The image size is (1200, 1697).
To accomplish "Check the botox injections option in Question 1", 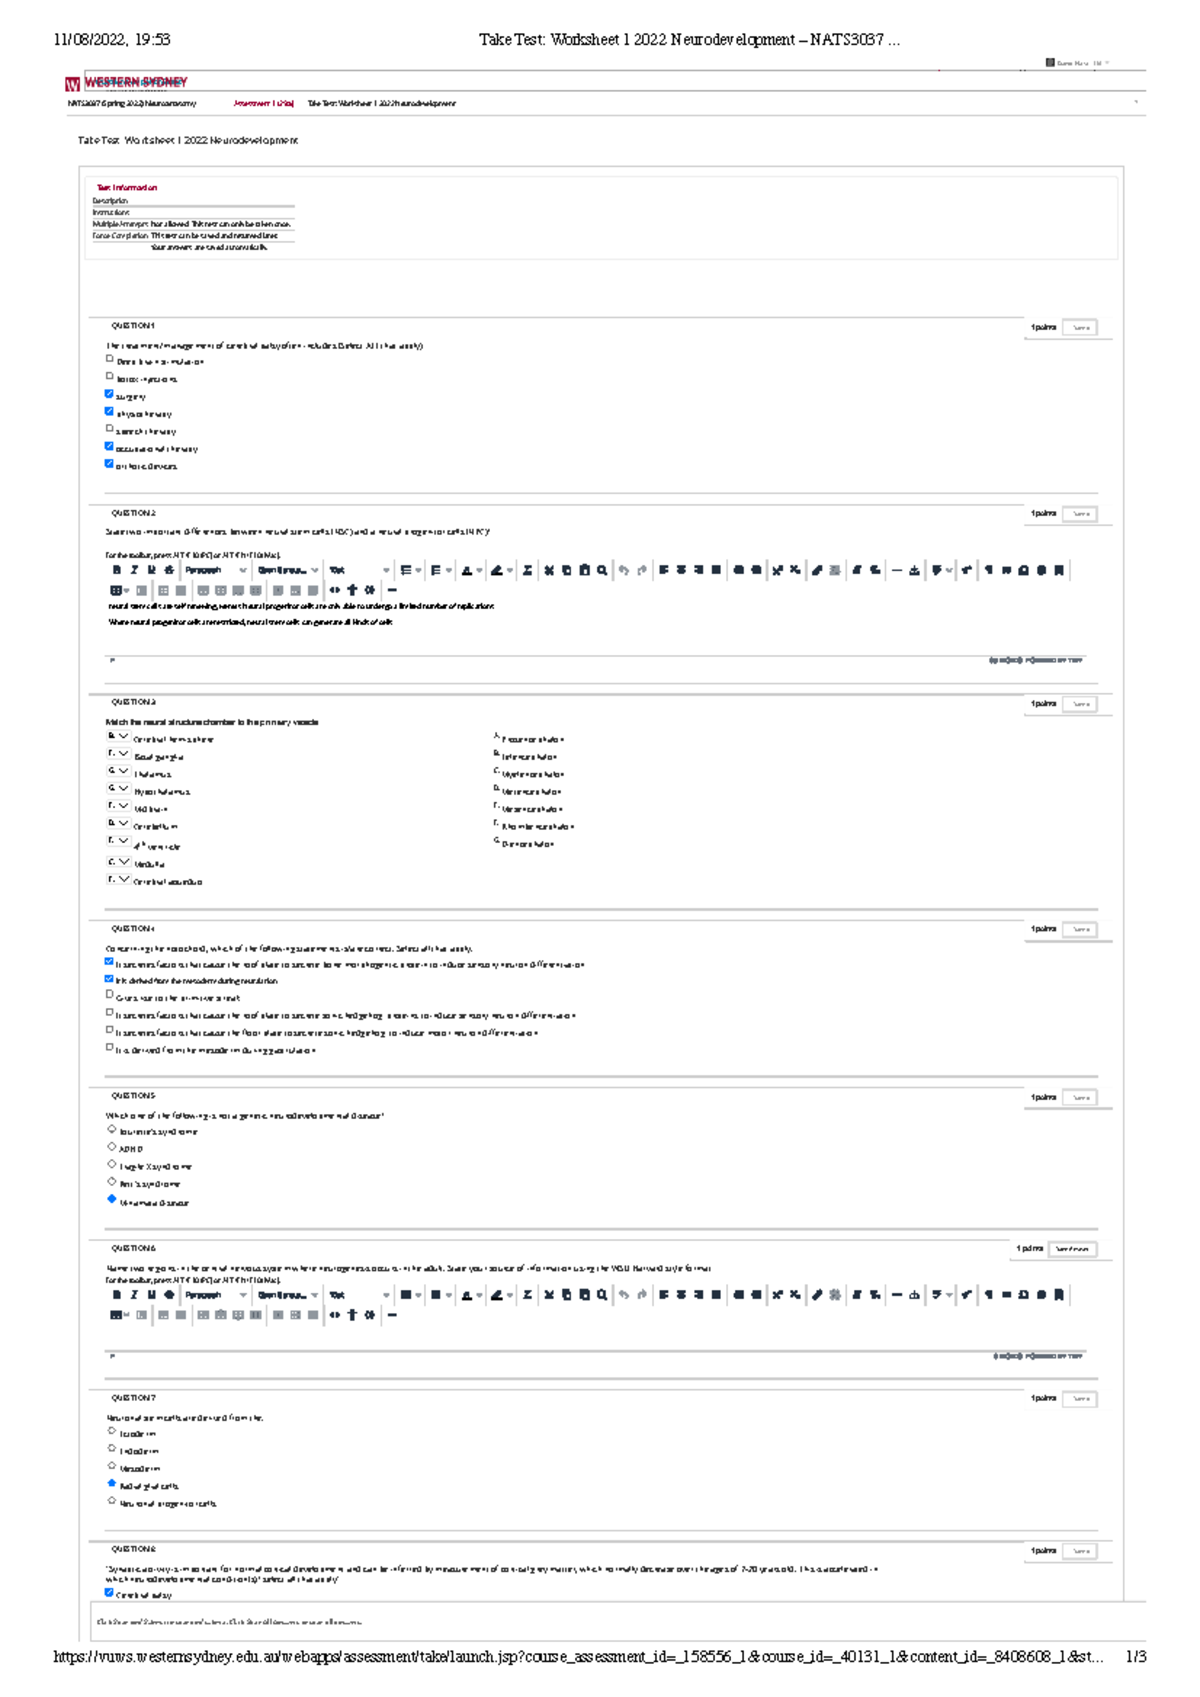I will [108, 376].
